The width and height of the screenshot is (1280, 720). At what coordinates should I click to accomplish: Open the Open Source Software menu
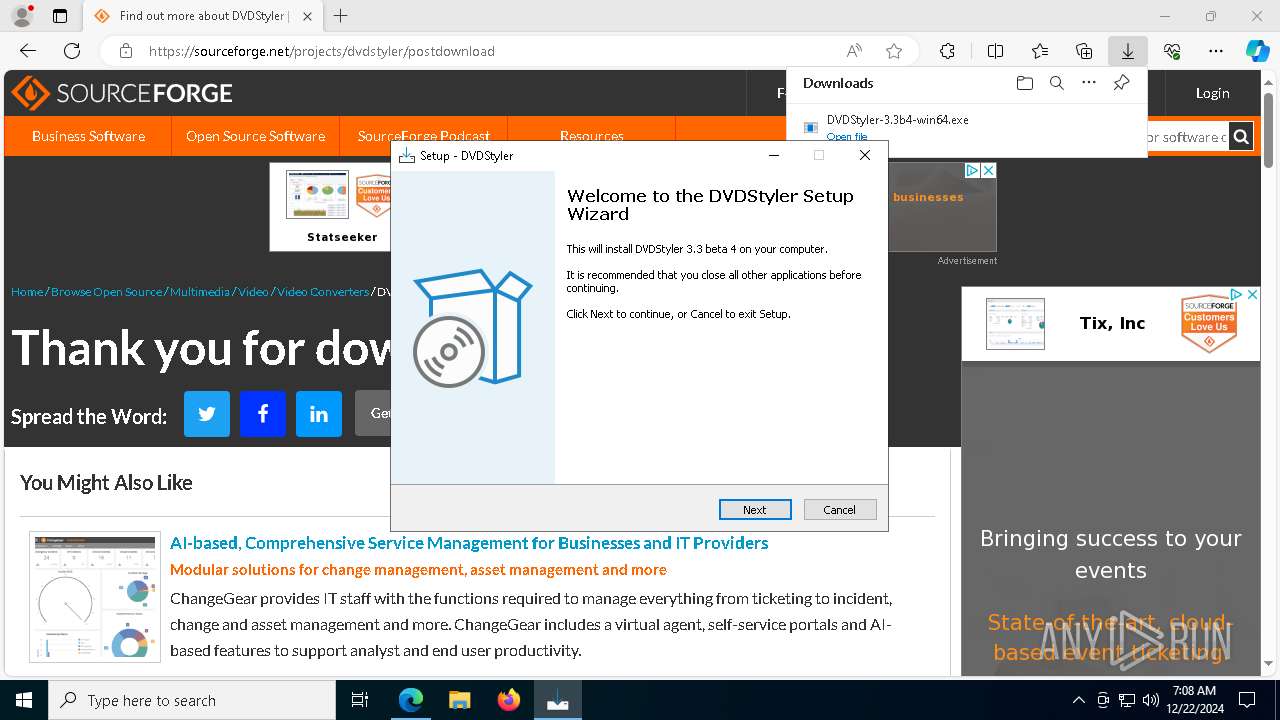pyautogui.click(x=255, y=136)
